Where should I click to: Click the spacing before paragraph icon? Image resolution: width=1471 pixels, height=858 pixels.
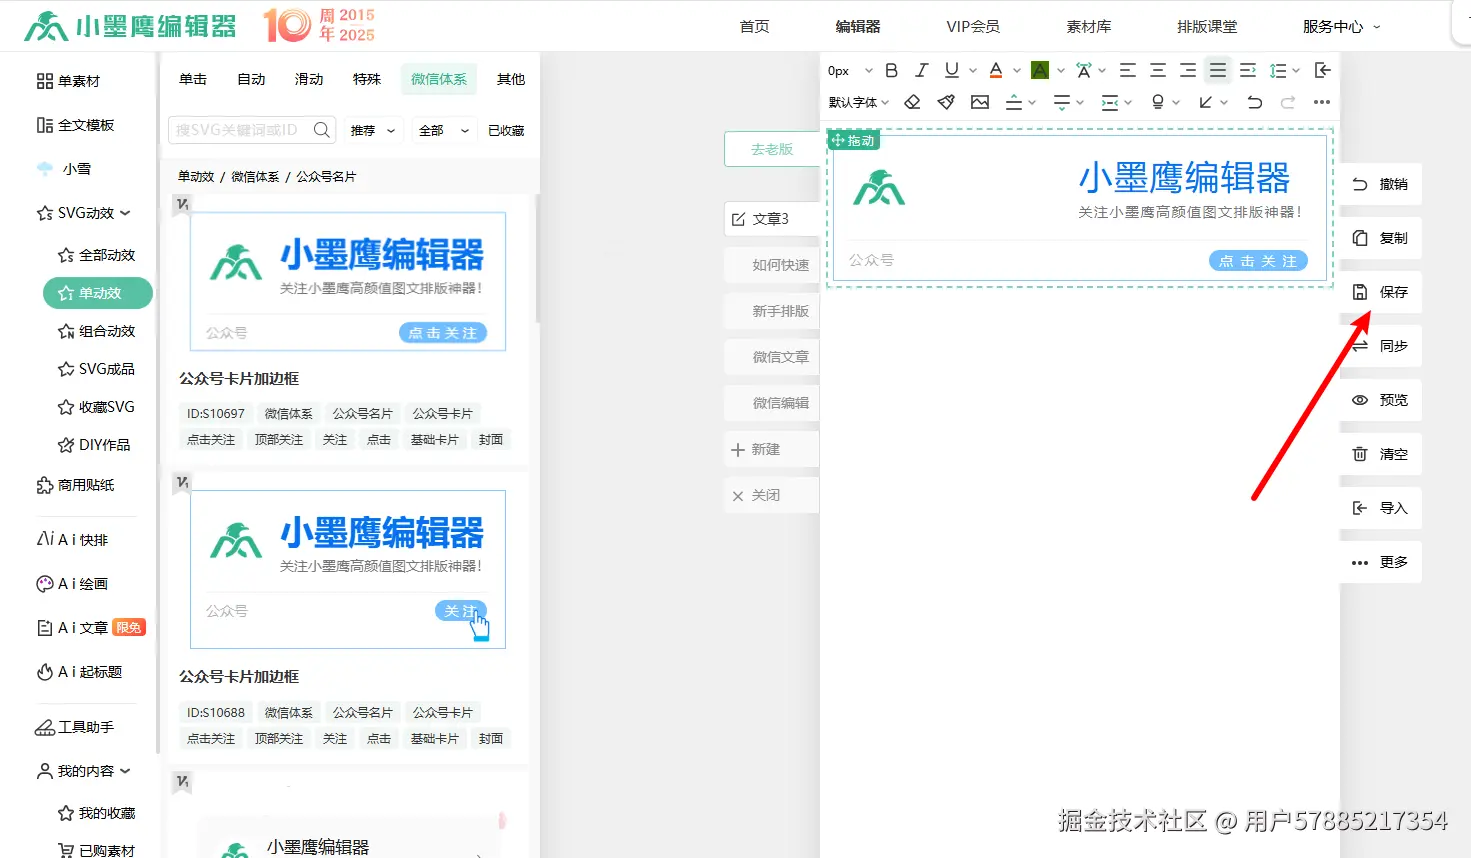click(1014, 102)
